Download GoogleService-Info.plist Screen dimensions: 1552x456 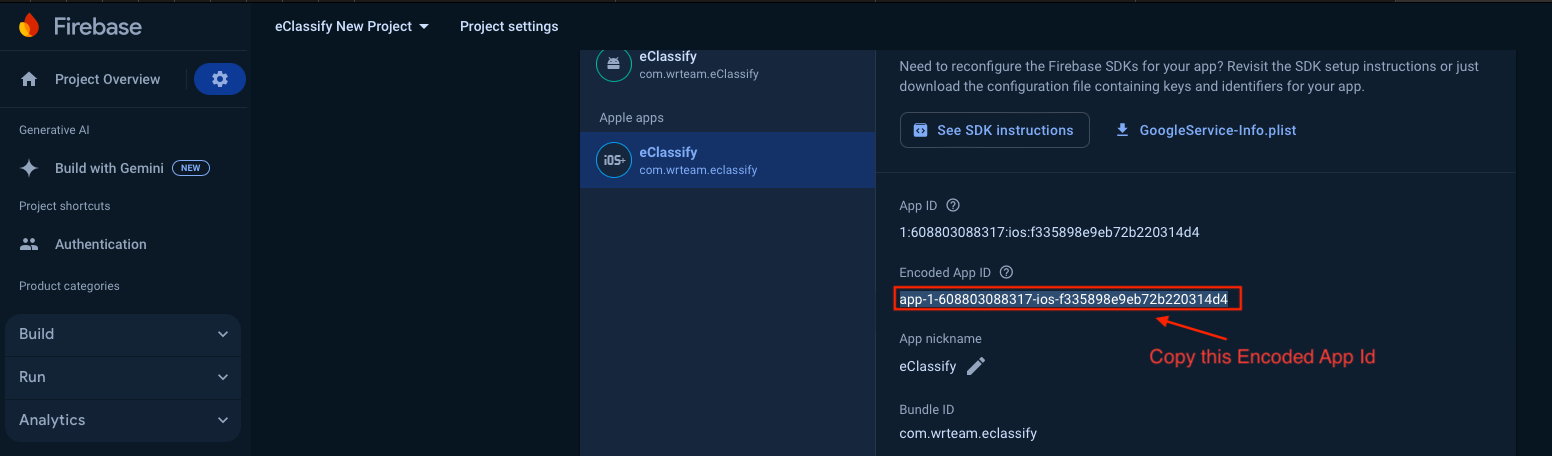tap(1206, 130)
